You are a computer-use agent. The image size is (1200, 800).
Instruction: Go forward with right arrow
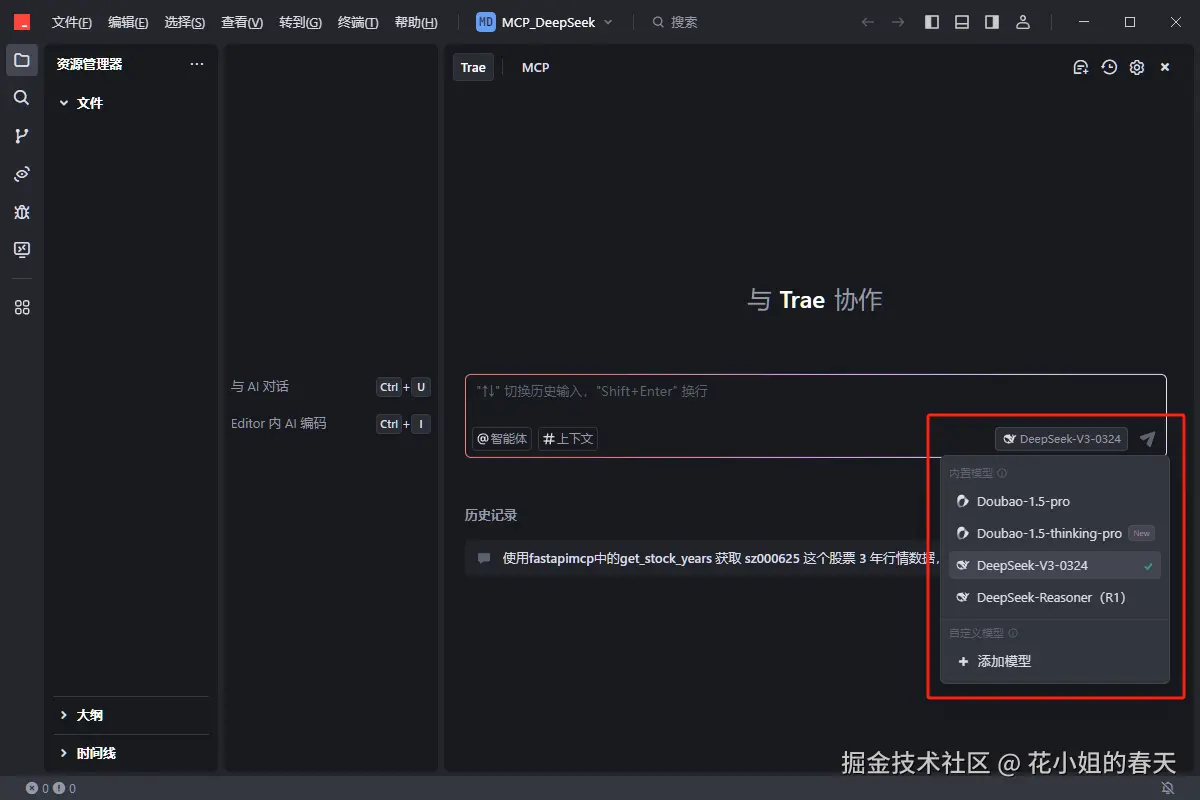(x=898, y=22)
